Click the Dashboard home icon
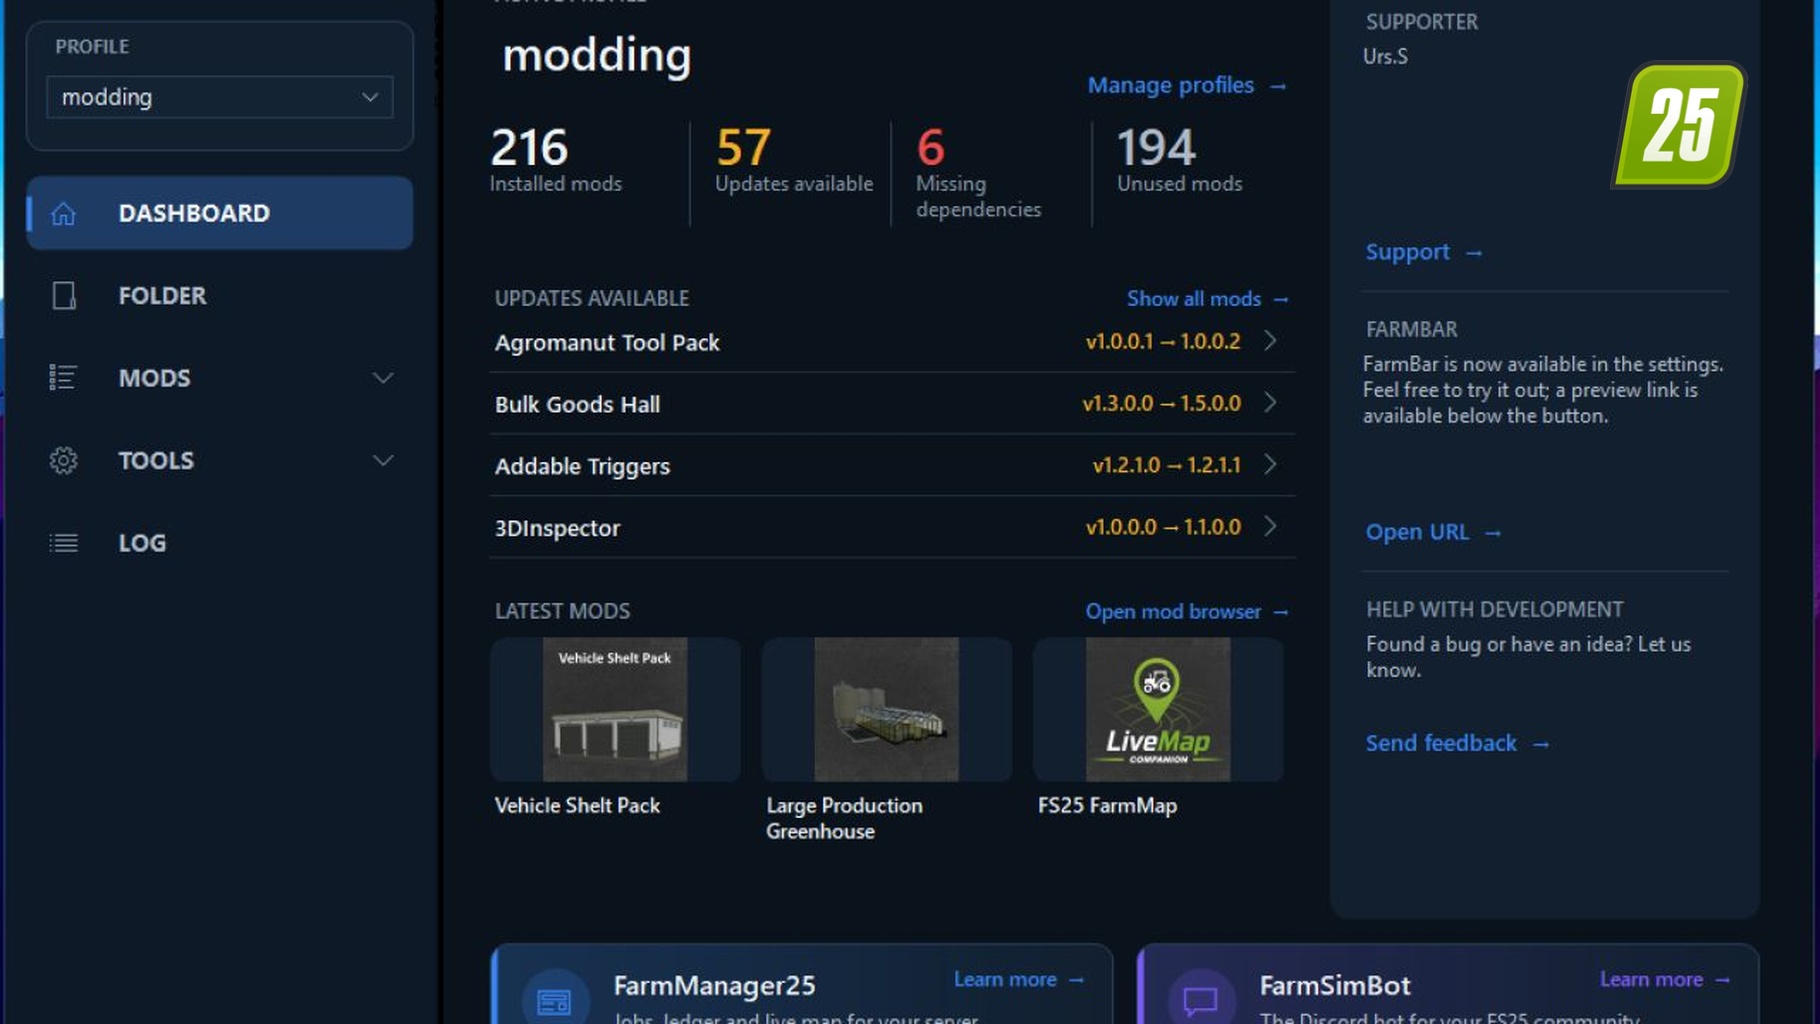Viewport: 1820px width, 1024px height. (x=63, y=213)
